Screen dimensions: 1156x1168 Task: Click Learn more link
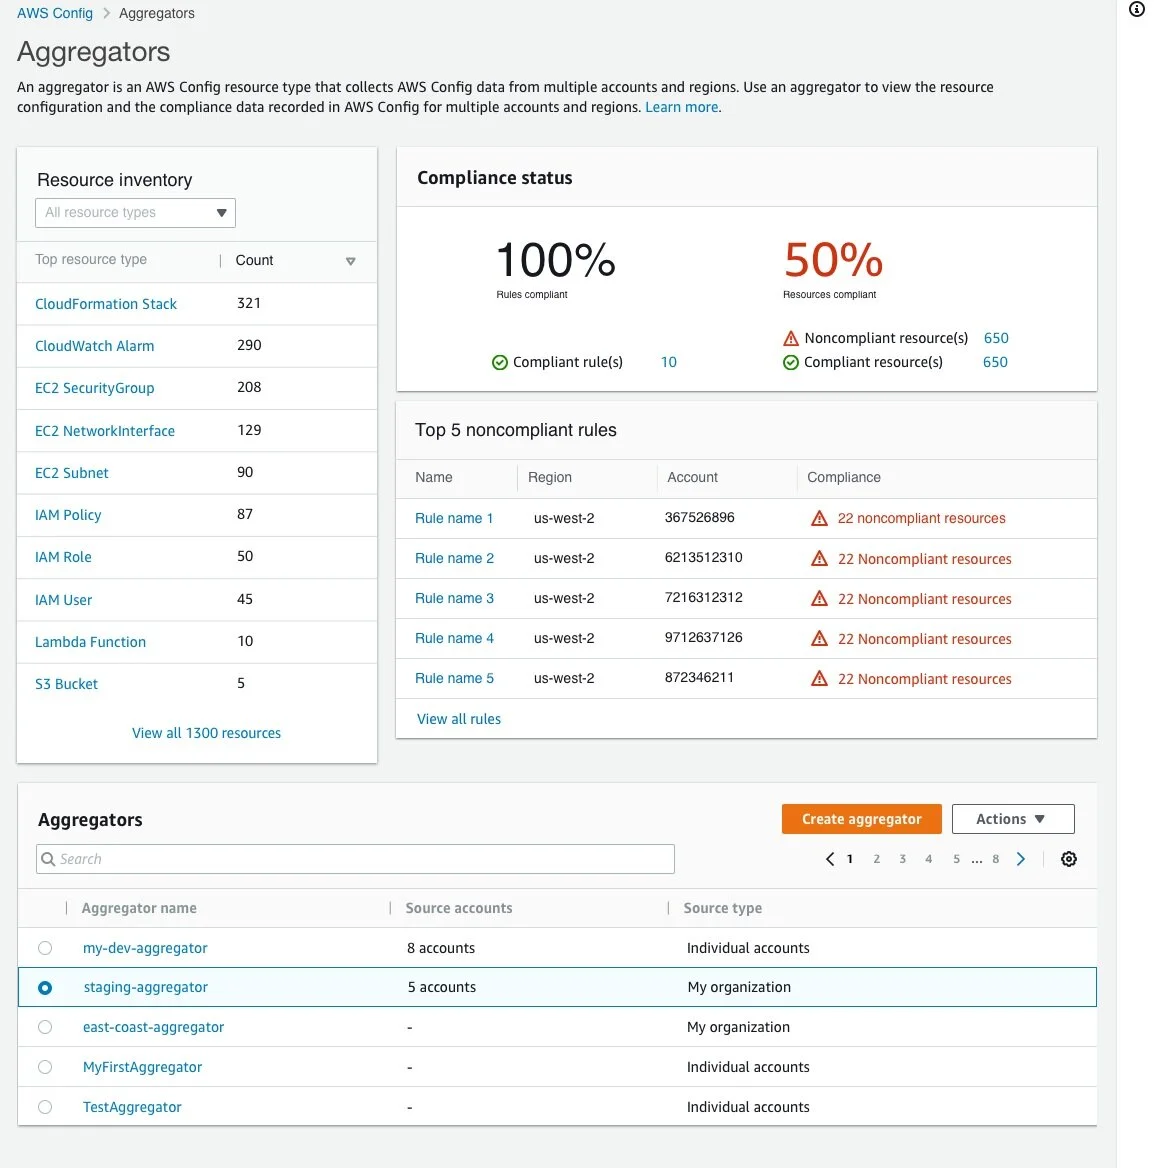point(682,107)
